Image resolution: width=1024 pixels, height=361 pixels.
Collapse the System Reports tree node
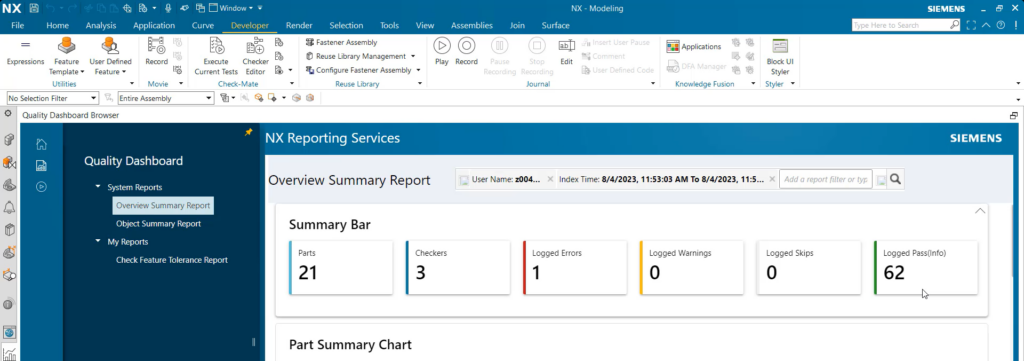pos(99,187)
